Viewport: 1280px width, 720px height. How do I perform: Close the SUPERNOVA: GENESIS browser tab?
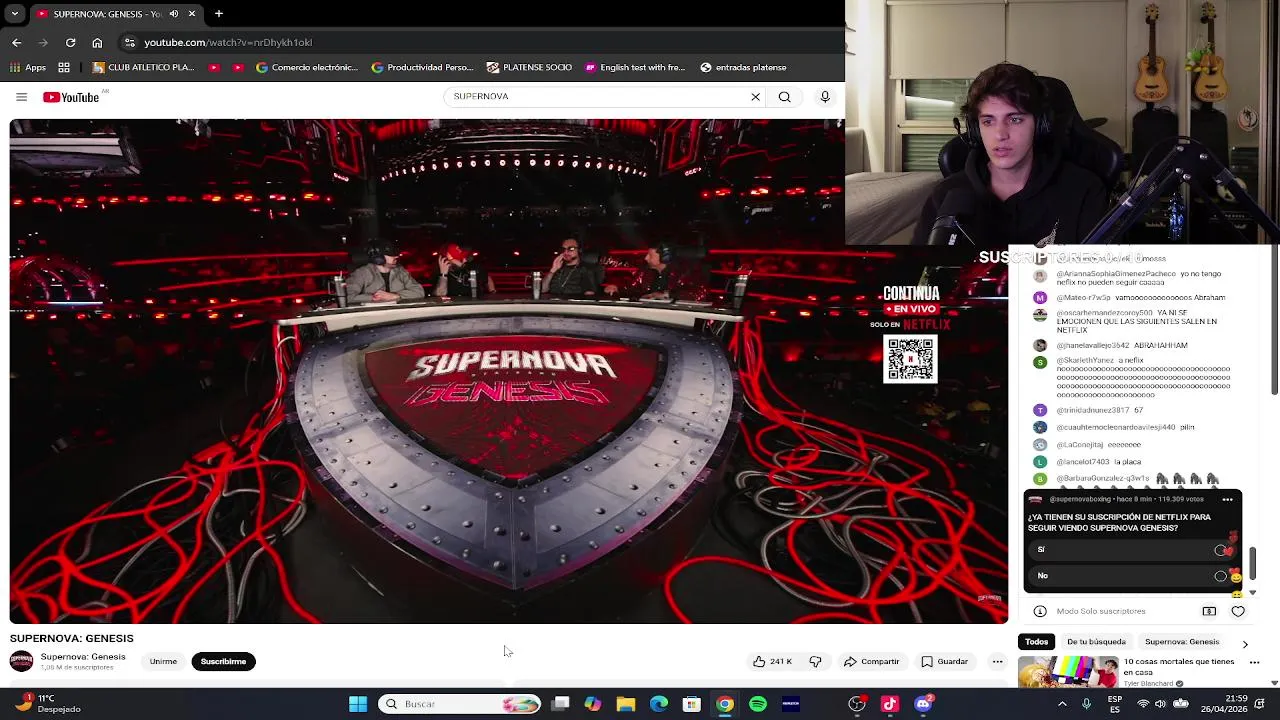[x=192, y=14]
